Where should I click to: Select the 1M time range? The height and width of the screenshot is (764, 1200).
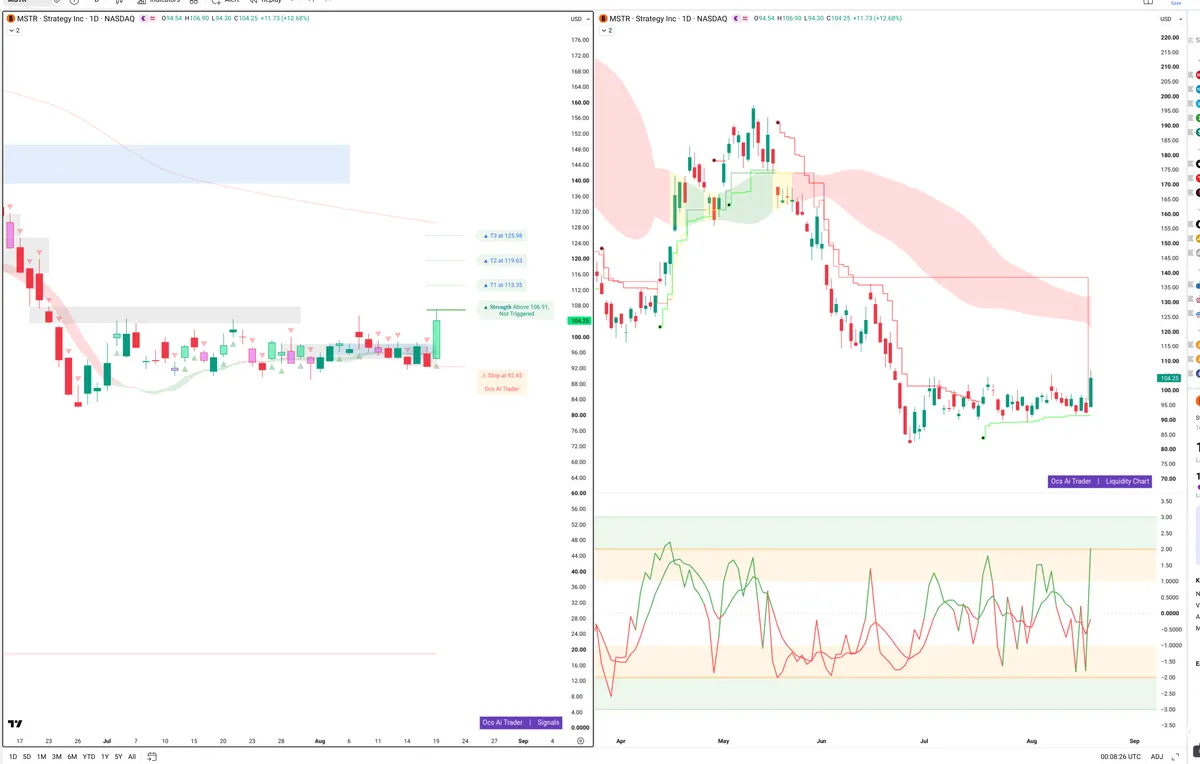42,757
